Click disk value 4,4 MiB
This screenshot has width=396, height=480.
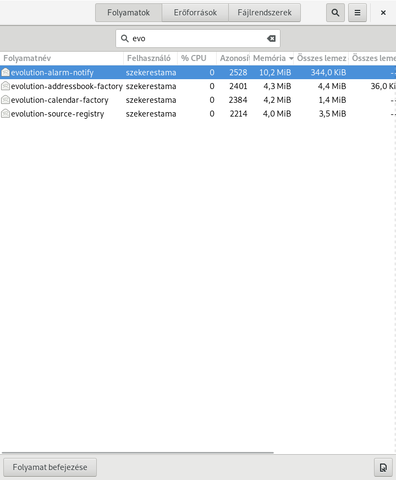tap(332, 86)
